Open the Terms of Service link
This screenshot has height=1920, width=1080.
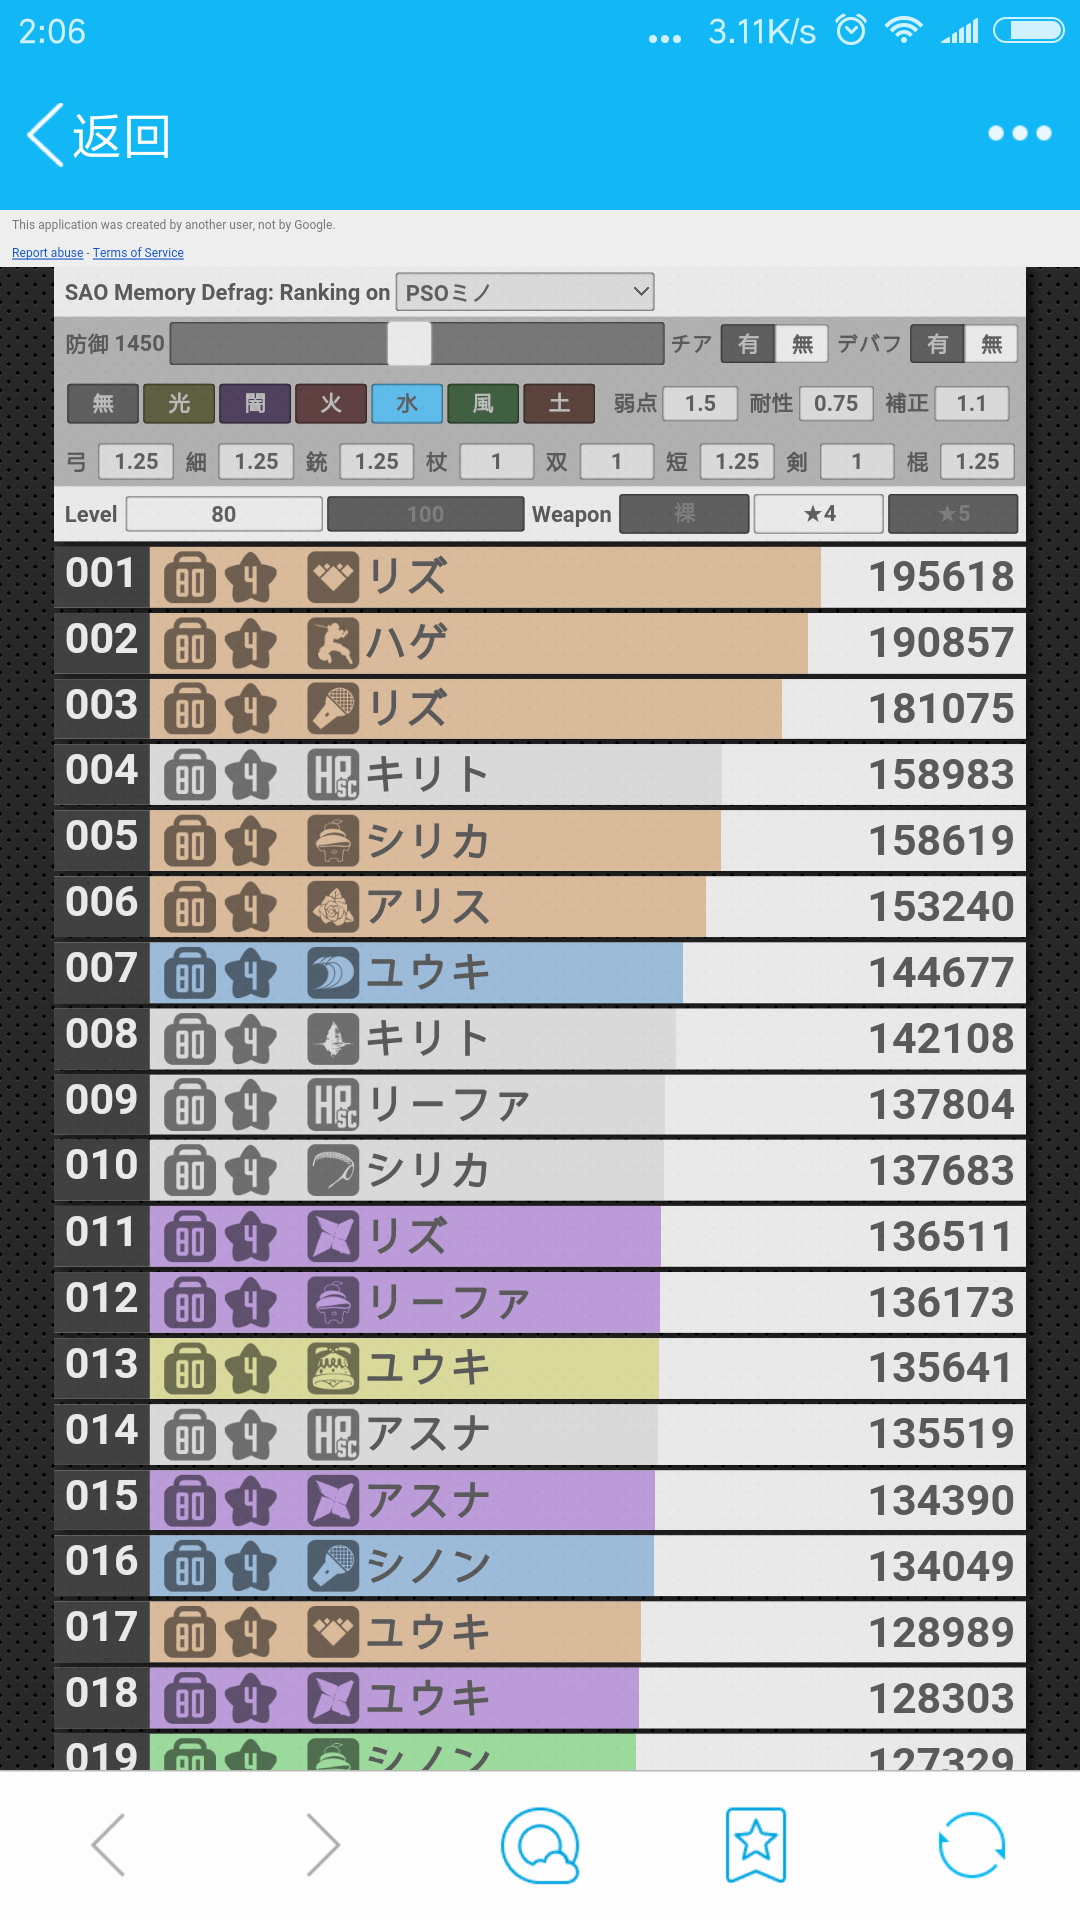[138, 253]
